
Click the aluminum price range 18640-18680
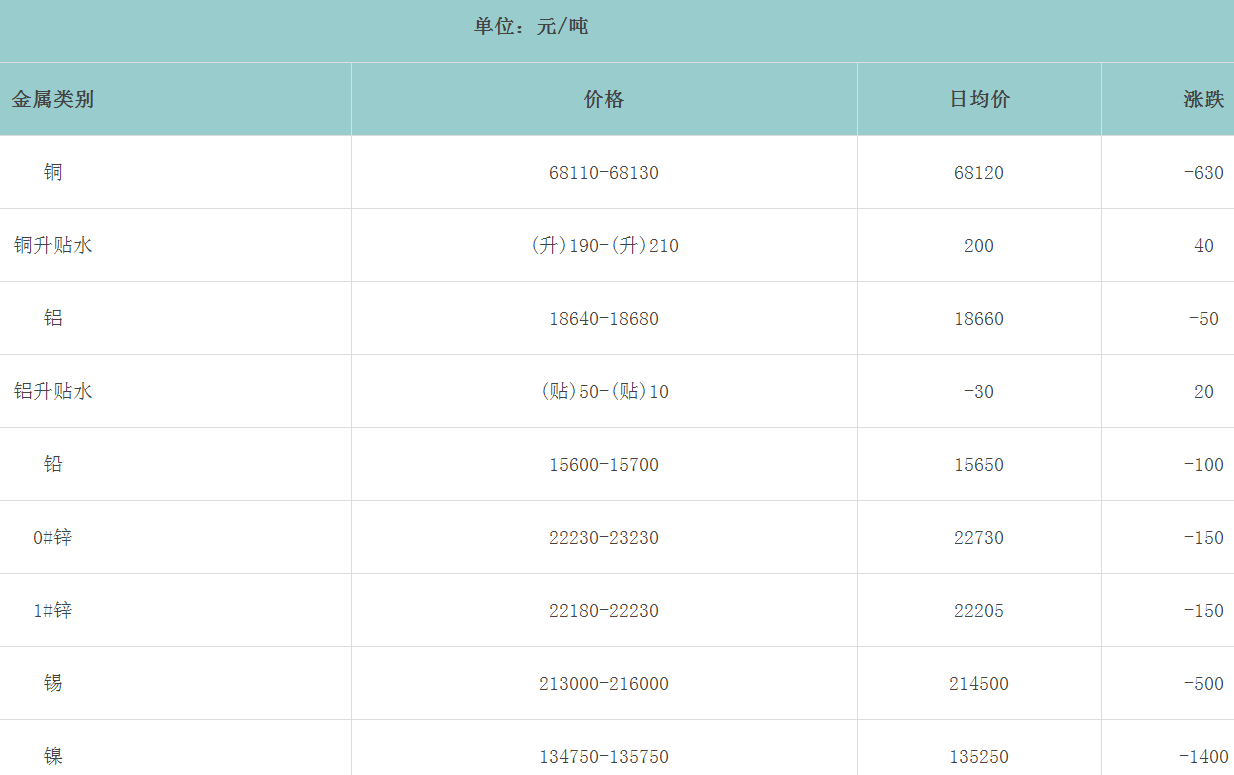pos(604,319)
